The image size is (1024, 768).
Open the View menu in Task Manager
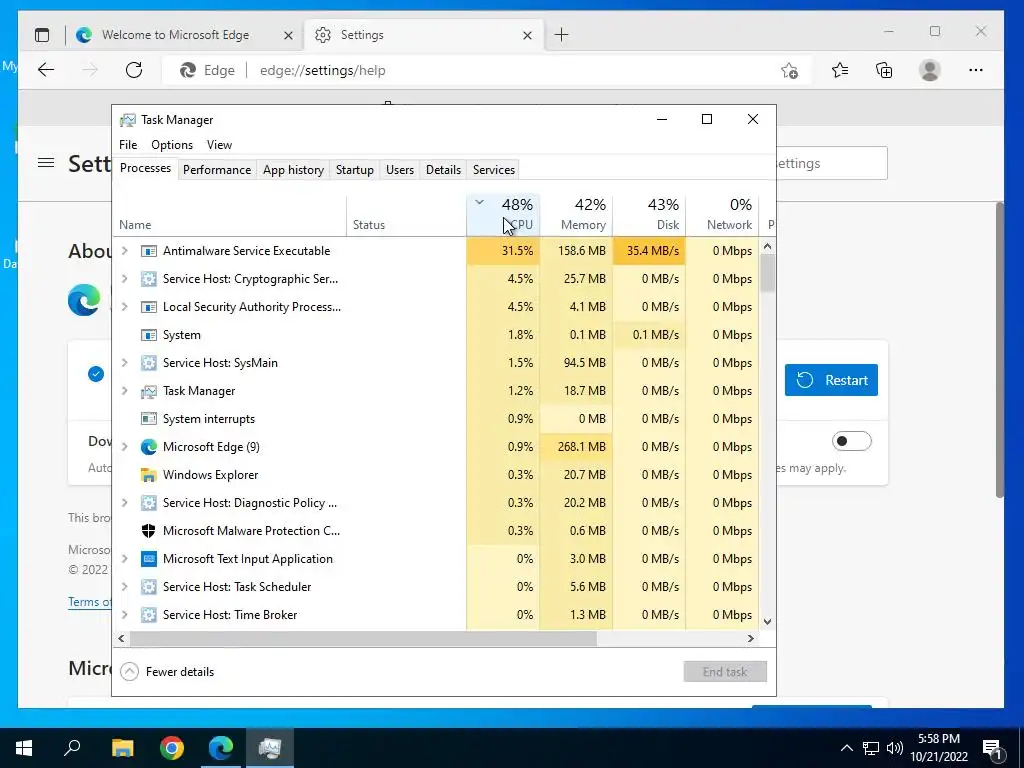pos(219,145)
